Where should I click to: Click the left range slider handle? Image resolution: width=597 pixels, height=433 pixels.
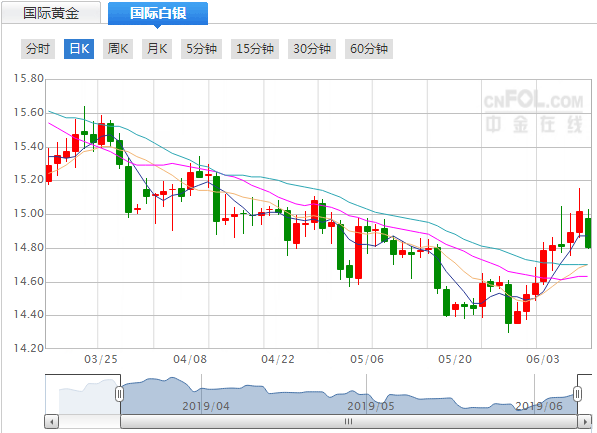point(120,394)
